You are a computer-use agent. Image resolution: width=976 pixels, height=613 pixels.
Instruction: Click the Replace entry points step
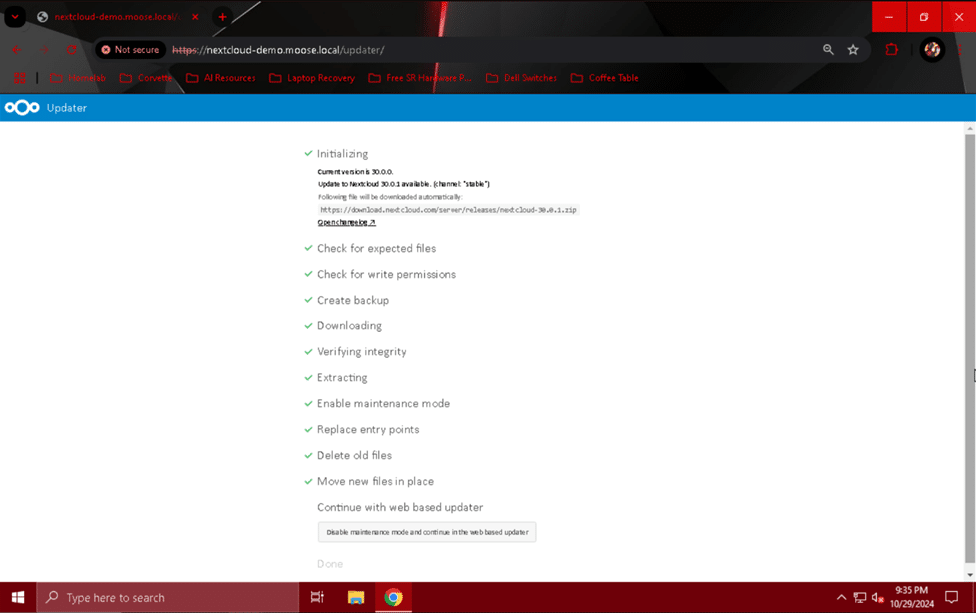368,429
